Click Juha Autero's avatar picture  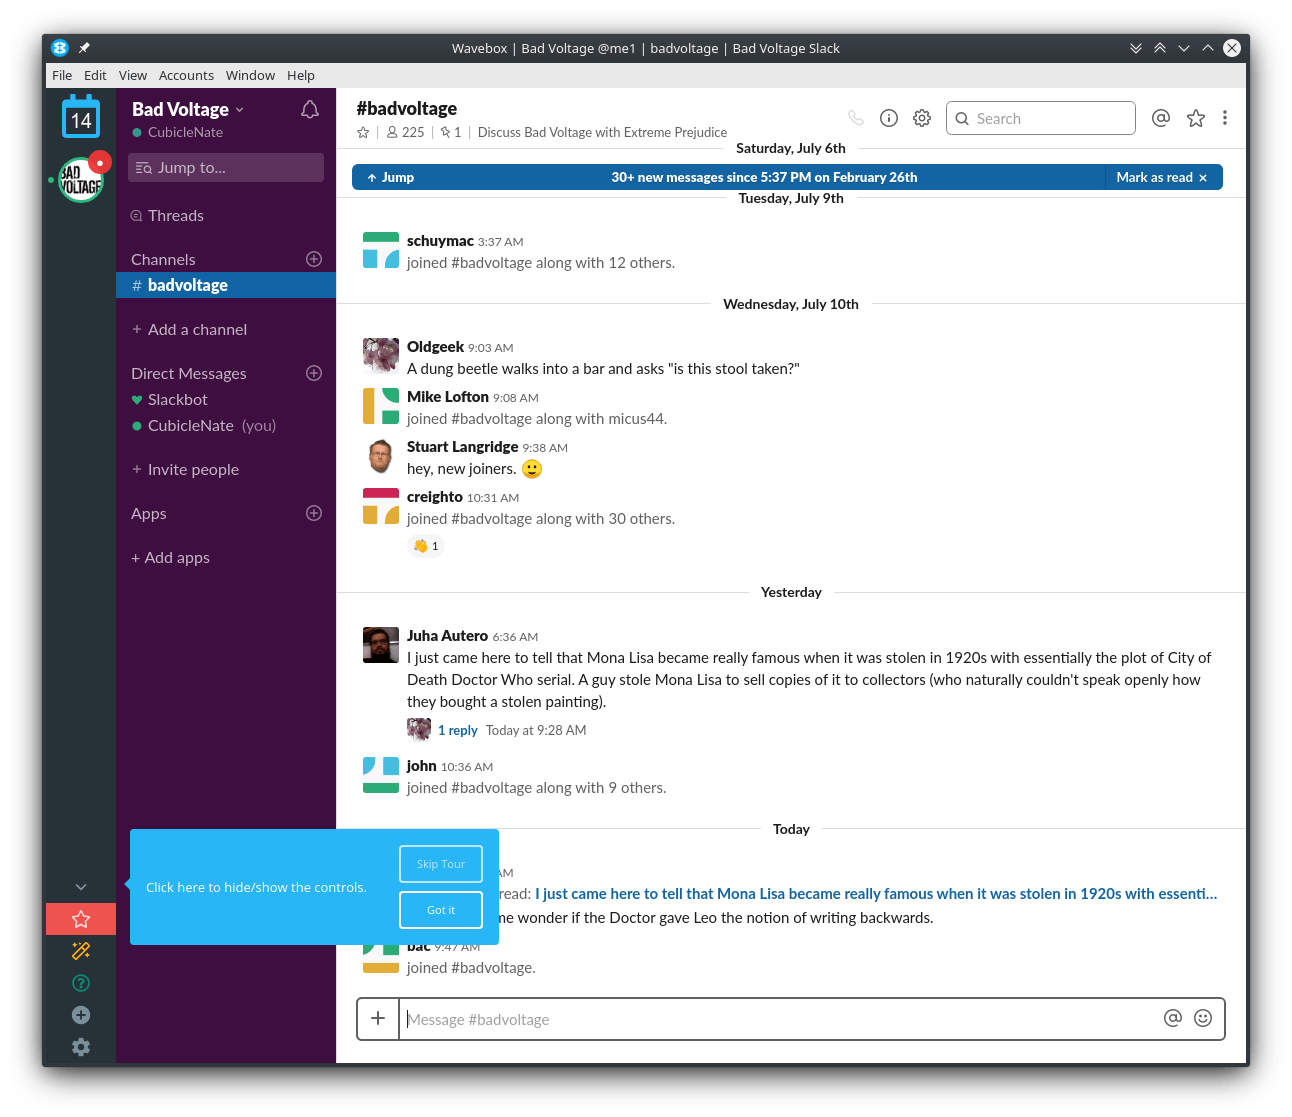click(381, 645)
